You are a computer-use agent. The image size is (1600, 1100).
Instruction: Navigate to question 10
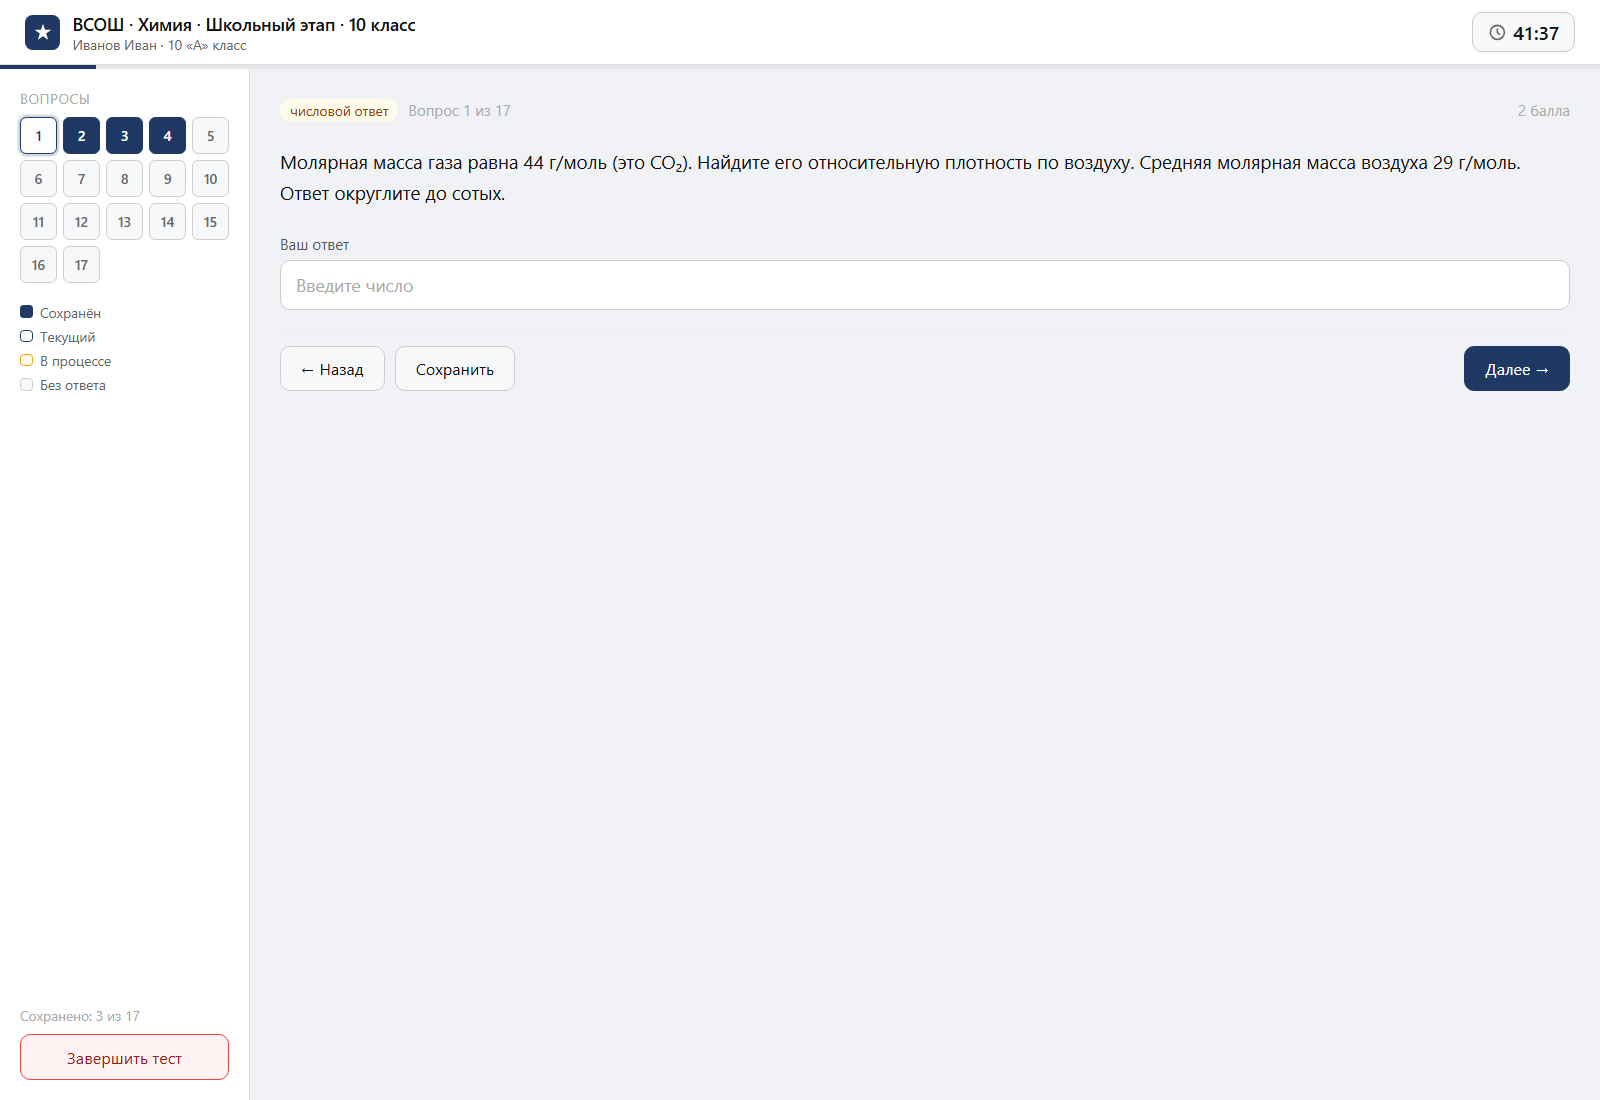click(x=210, y=179)
